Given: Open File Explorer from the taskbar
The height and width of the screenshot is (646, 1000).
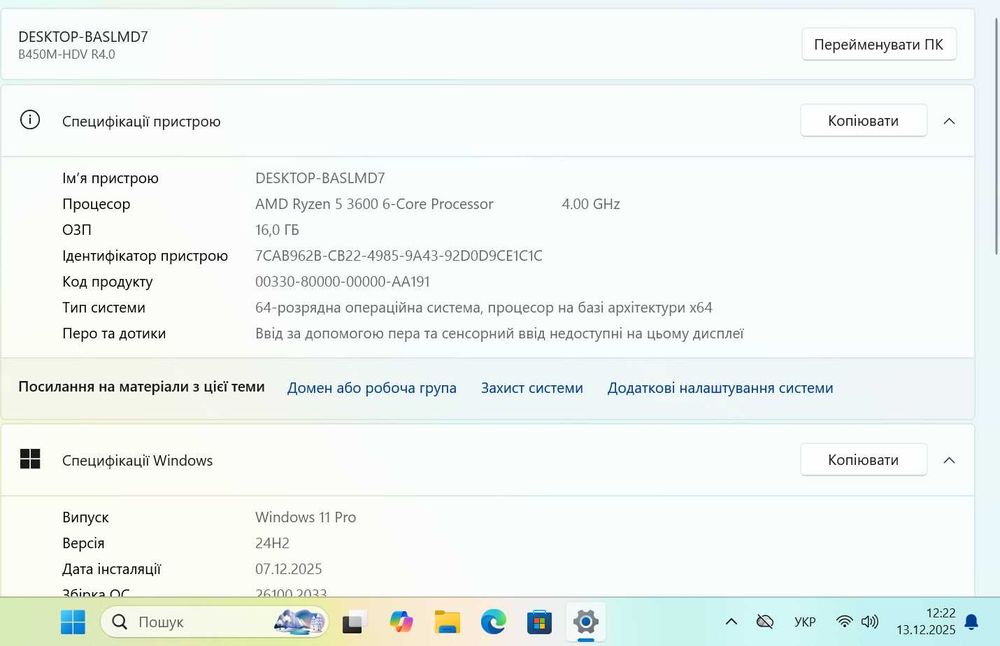Looking at the screenshot, I should point(447,622).
